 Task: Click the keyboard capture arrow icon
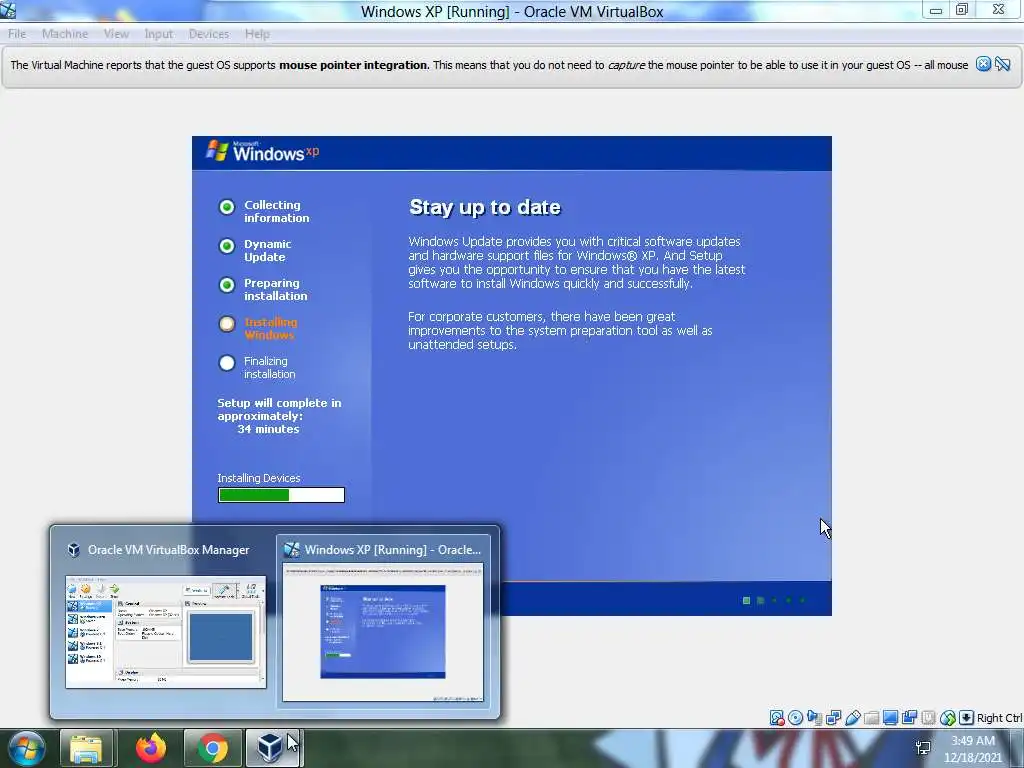pos(967,718)
